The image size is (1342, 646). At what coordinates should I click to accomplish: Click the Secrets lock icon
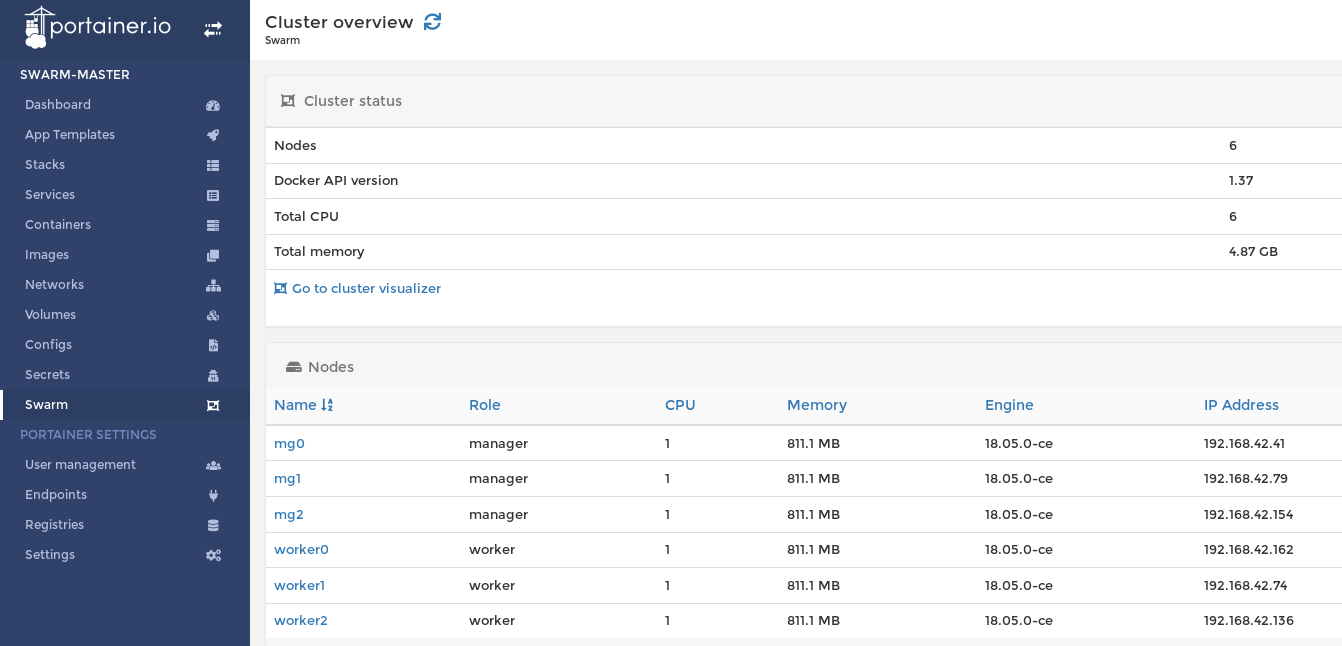tap(213, 375)
